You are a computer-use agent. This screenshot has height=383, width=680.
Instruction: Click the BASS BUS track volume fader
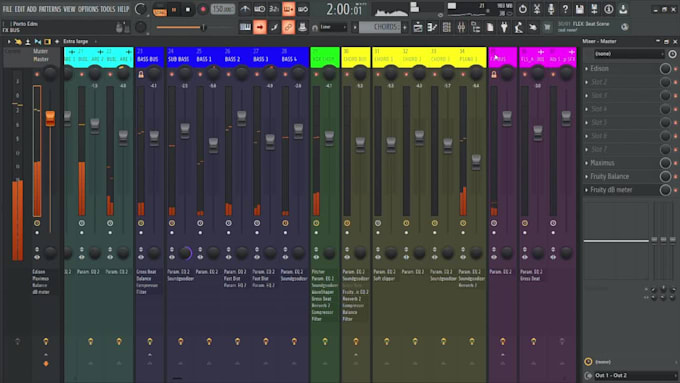coord(154,138)
